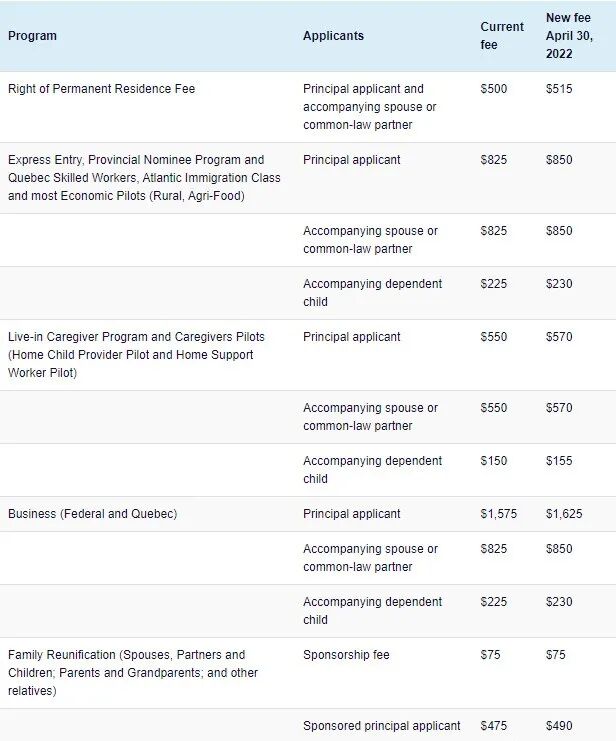Click the Sponsored principal applicant cell
Screen dimensions: 616x741
click(382, 725)
